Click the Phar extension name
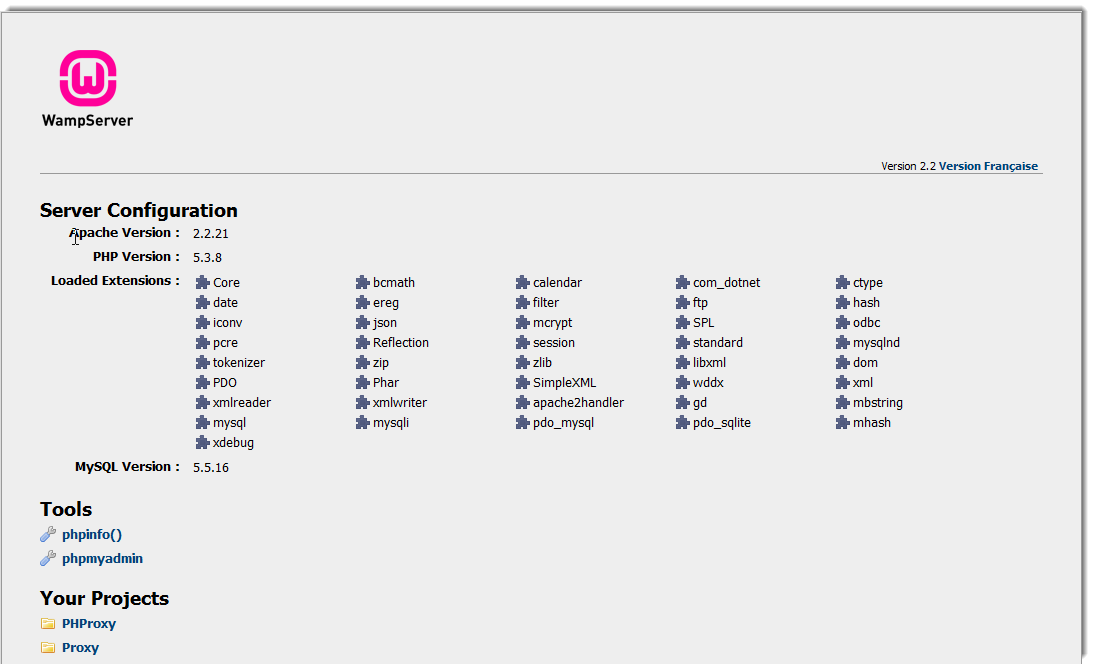Screen dimensions: 1093x664 (x=385, y=383)
